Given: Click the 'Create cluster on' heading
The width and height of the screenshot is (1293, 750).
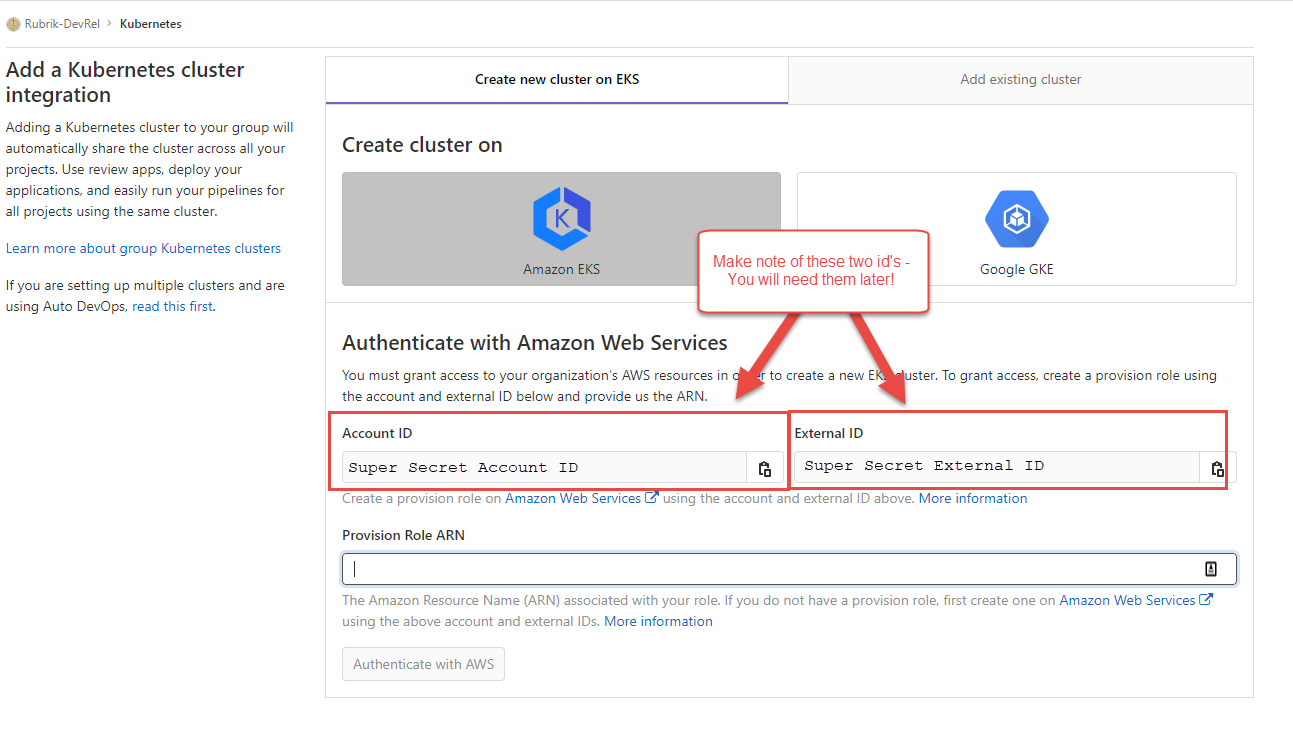Looking at the screenshot, I should click(x=422, y=145).
